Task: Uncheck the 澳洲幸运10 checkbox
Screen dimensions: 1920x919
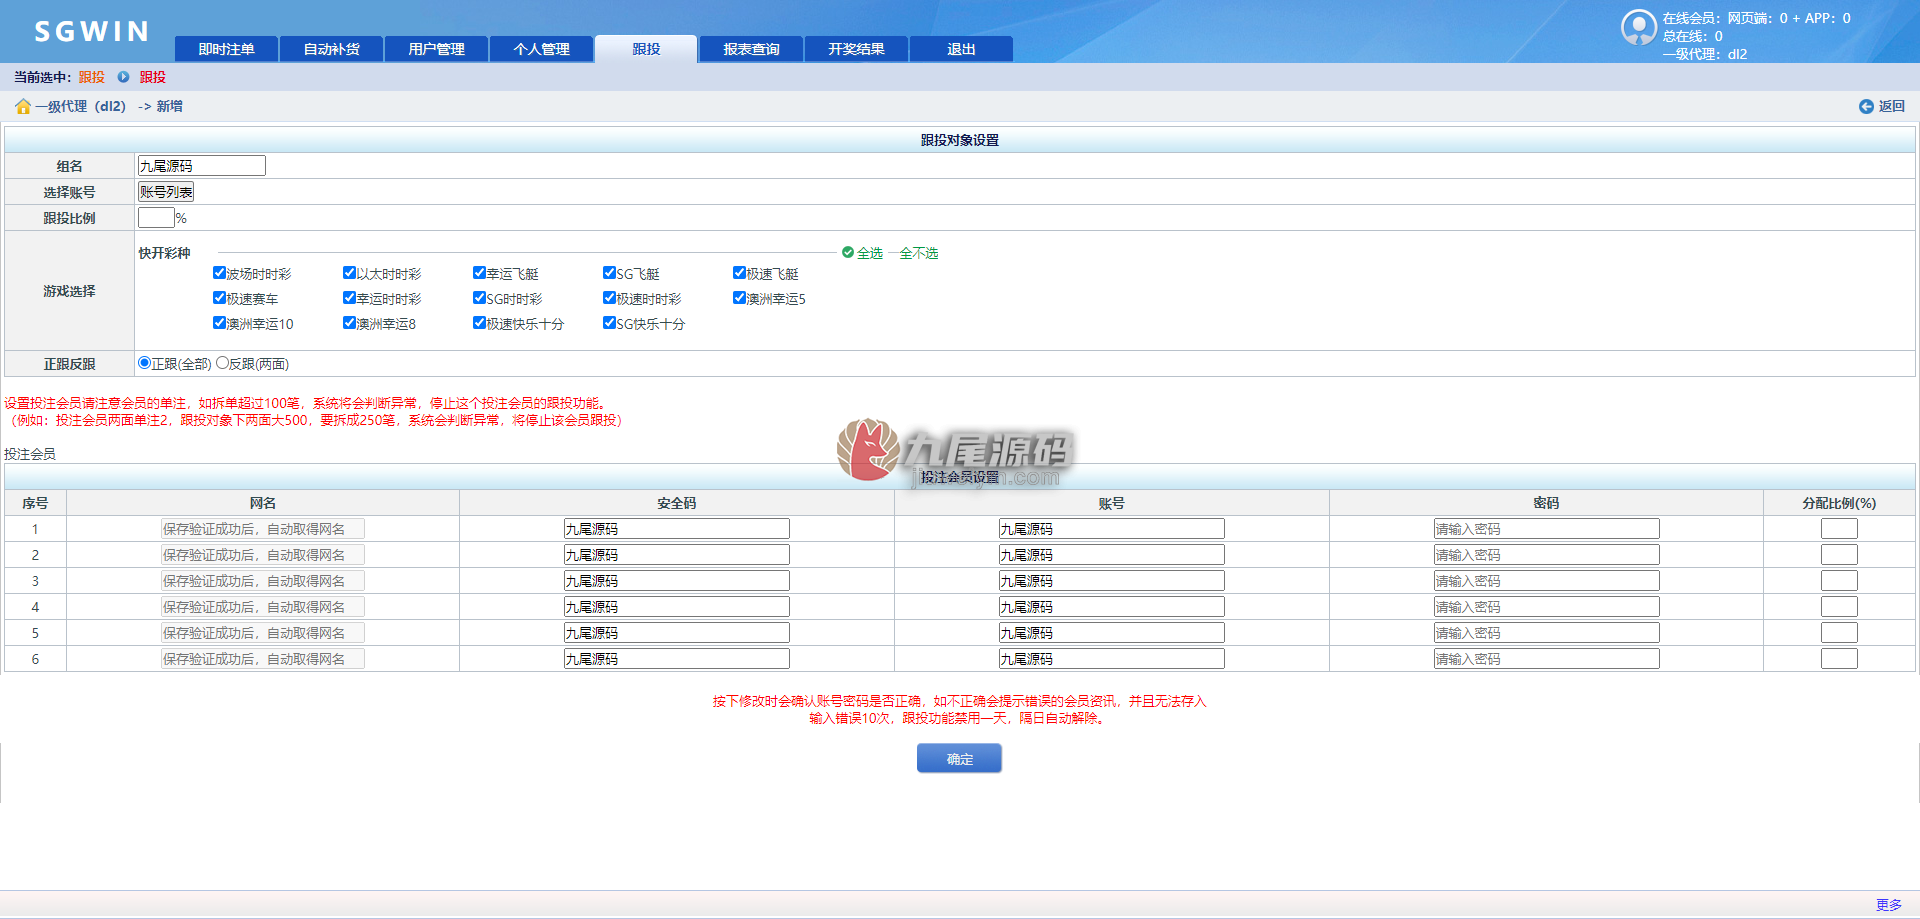Action: [x=219, y=323]
